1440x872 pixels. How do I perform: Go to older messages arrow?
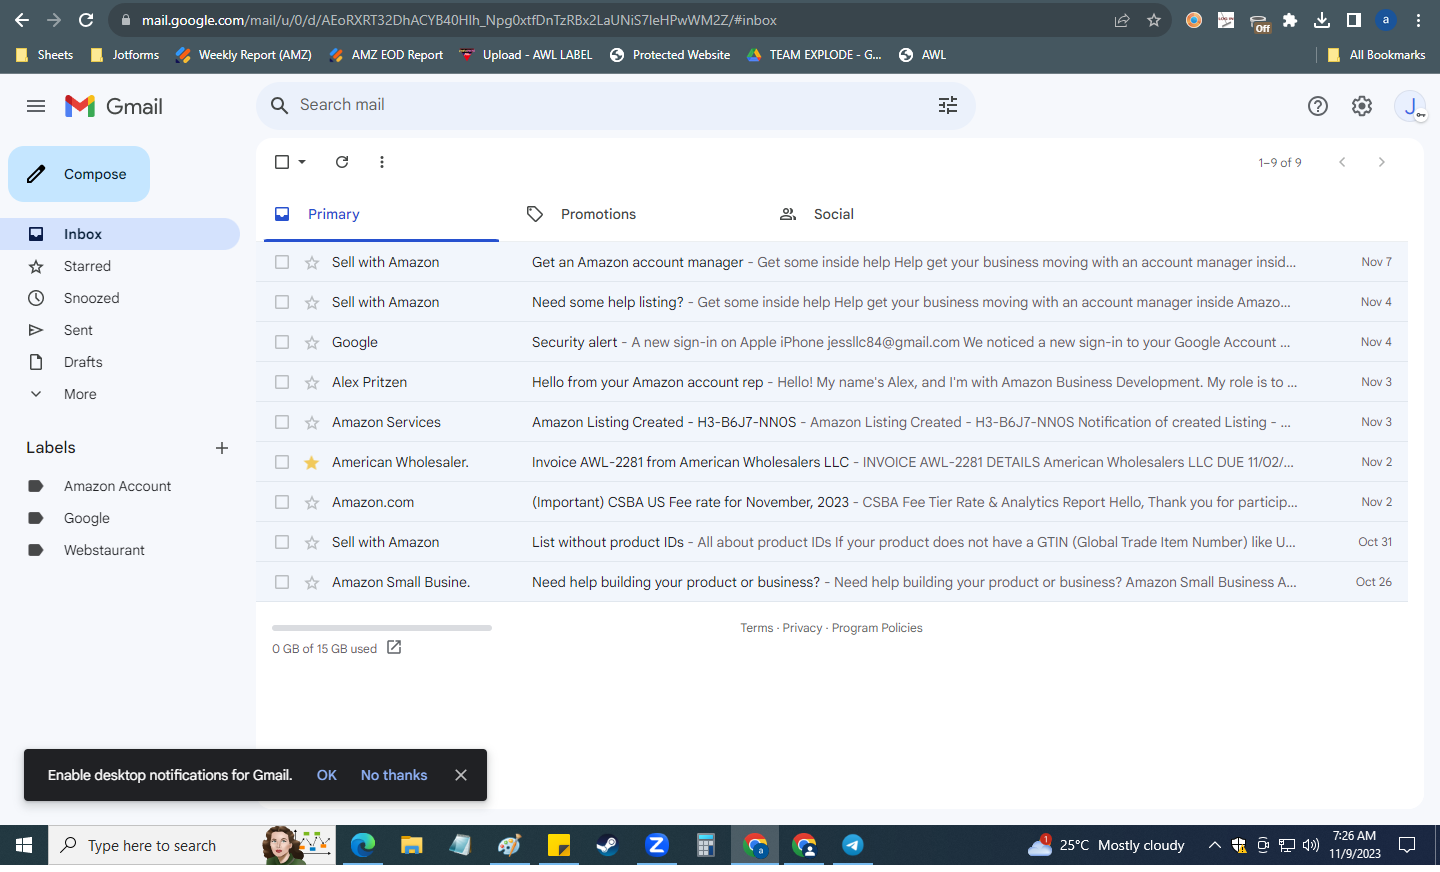tap(1382, 162)
